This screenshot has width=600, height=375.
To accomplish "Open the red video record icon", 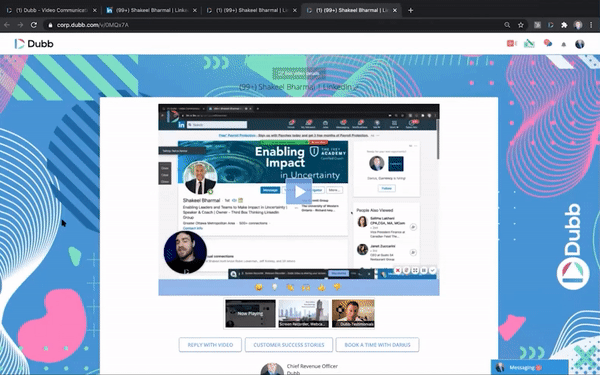I will (x=512, y=43).
